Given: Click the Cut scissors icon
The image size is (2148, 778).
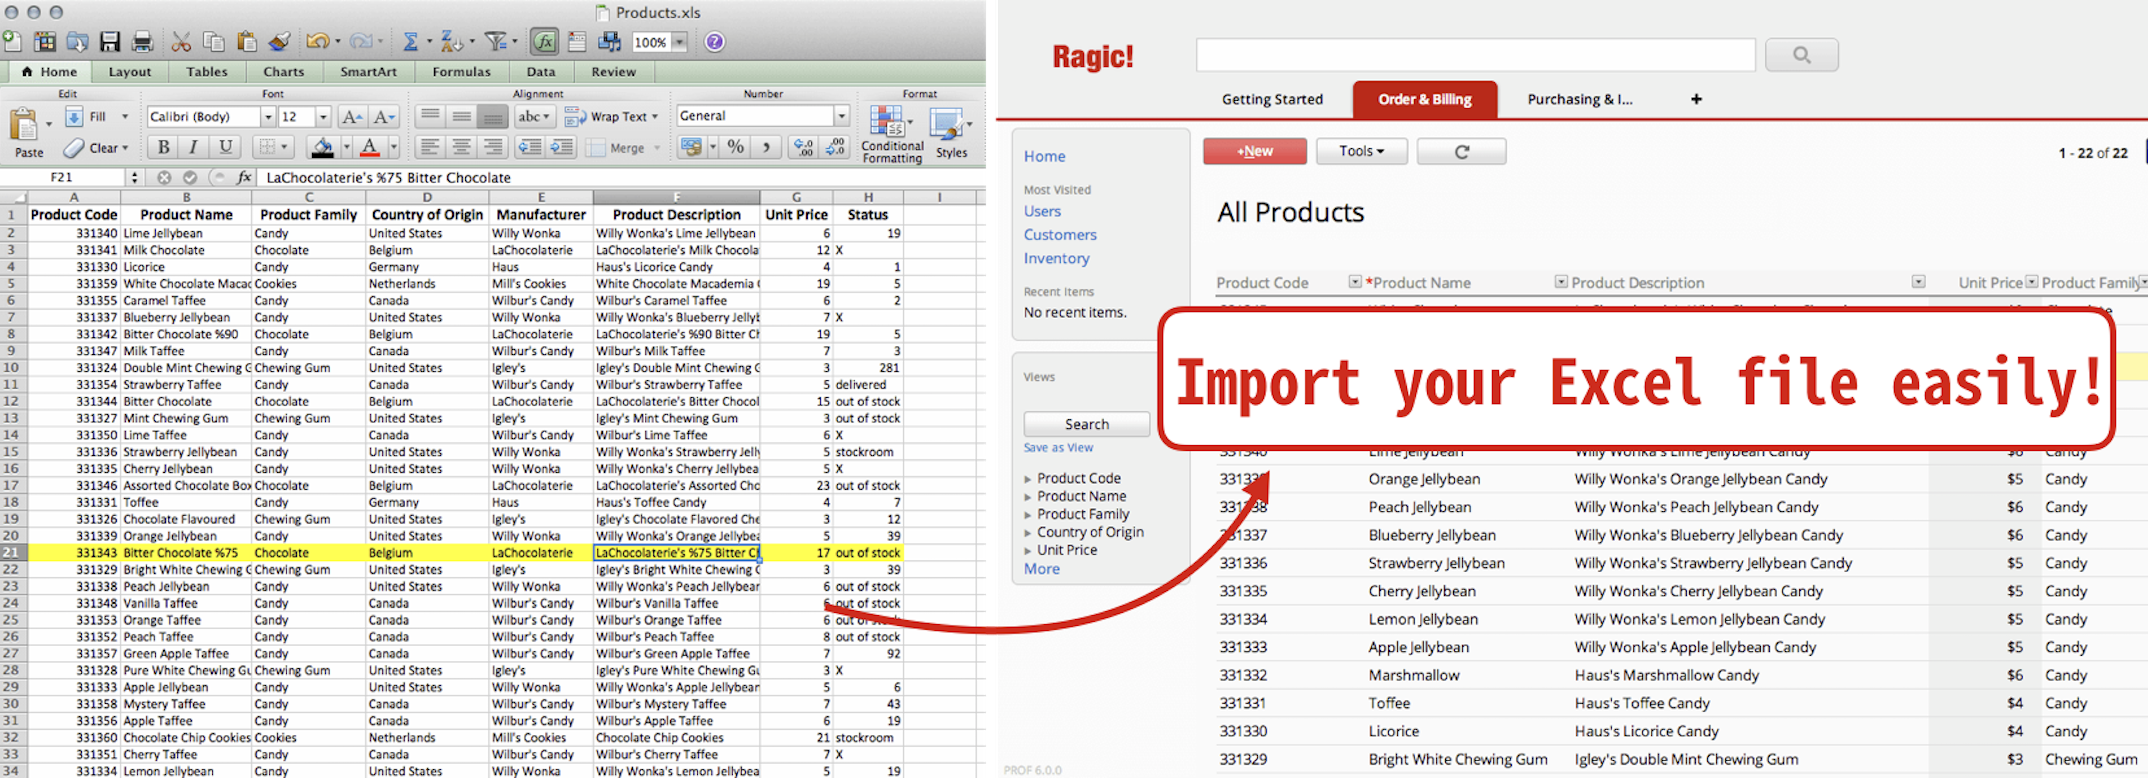Looking at the screenshot, I should [181, 41].
